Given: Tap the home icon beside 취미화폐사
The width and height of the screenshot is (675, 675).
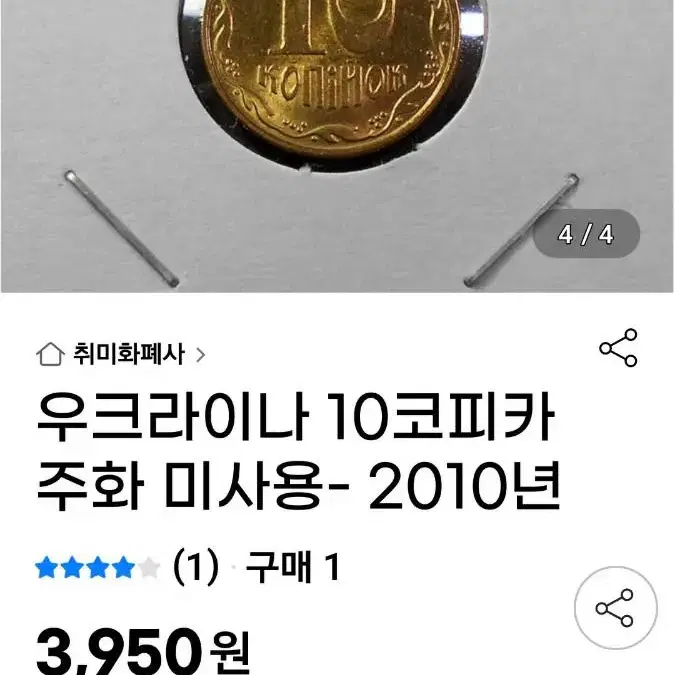Looking at the screenshot, I should point(50,354).
